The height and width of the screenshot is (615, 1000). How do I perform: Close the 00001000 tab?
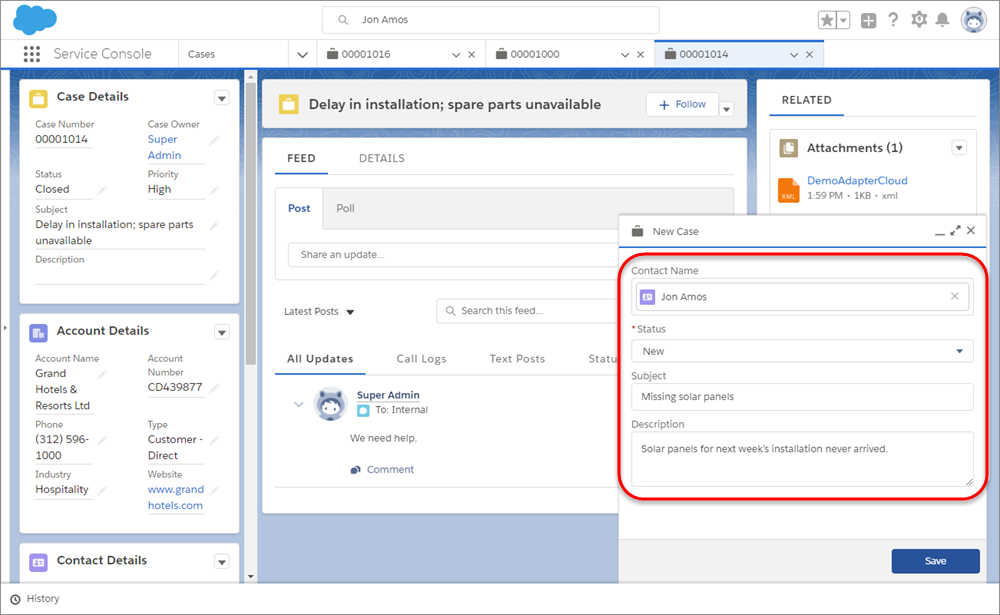coord(640,55)
